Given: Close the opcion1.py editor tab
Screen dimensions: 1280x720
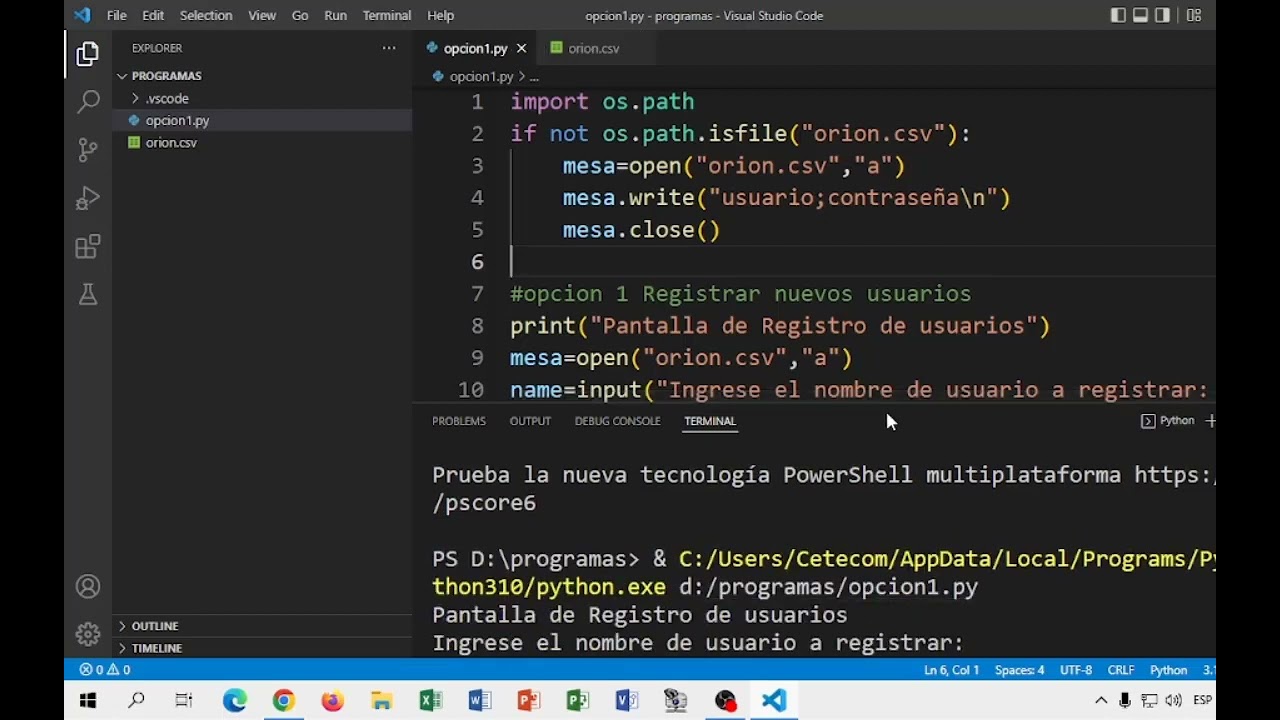Looking at the screenshot, I should [x=521, y=48].
